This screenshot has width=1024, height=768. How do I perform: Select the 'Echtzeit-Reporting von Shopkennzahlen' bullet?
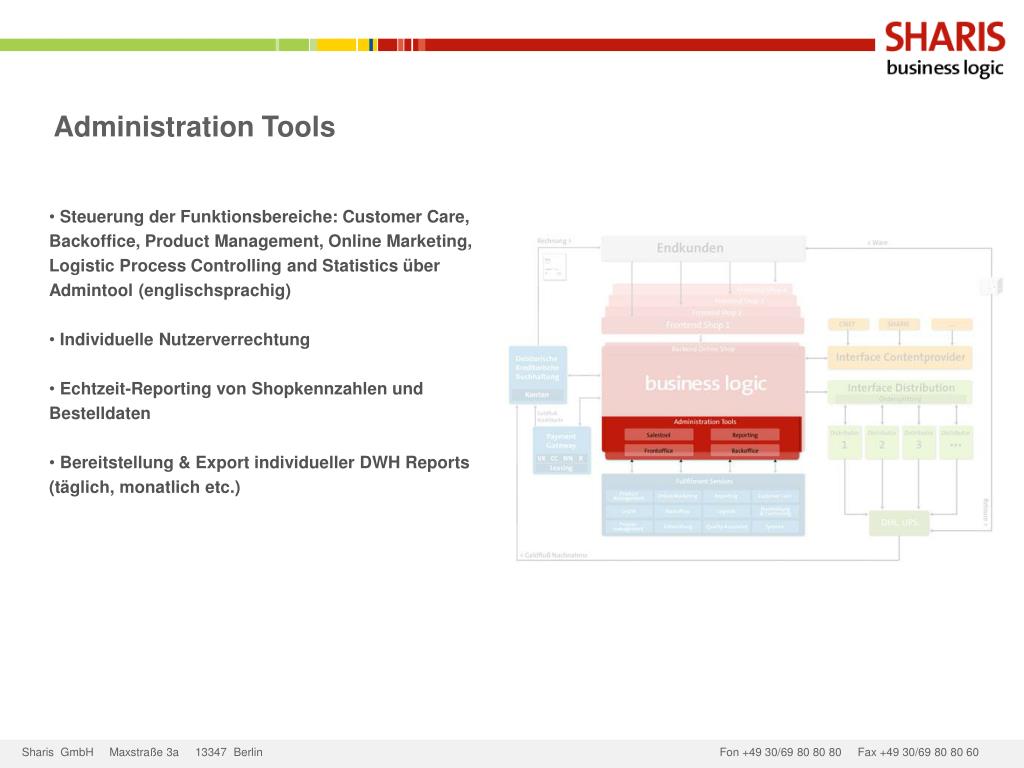pyautogui.click(x=236, y=401)
